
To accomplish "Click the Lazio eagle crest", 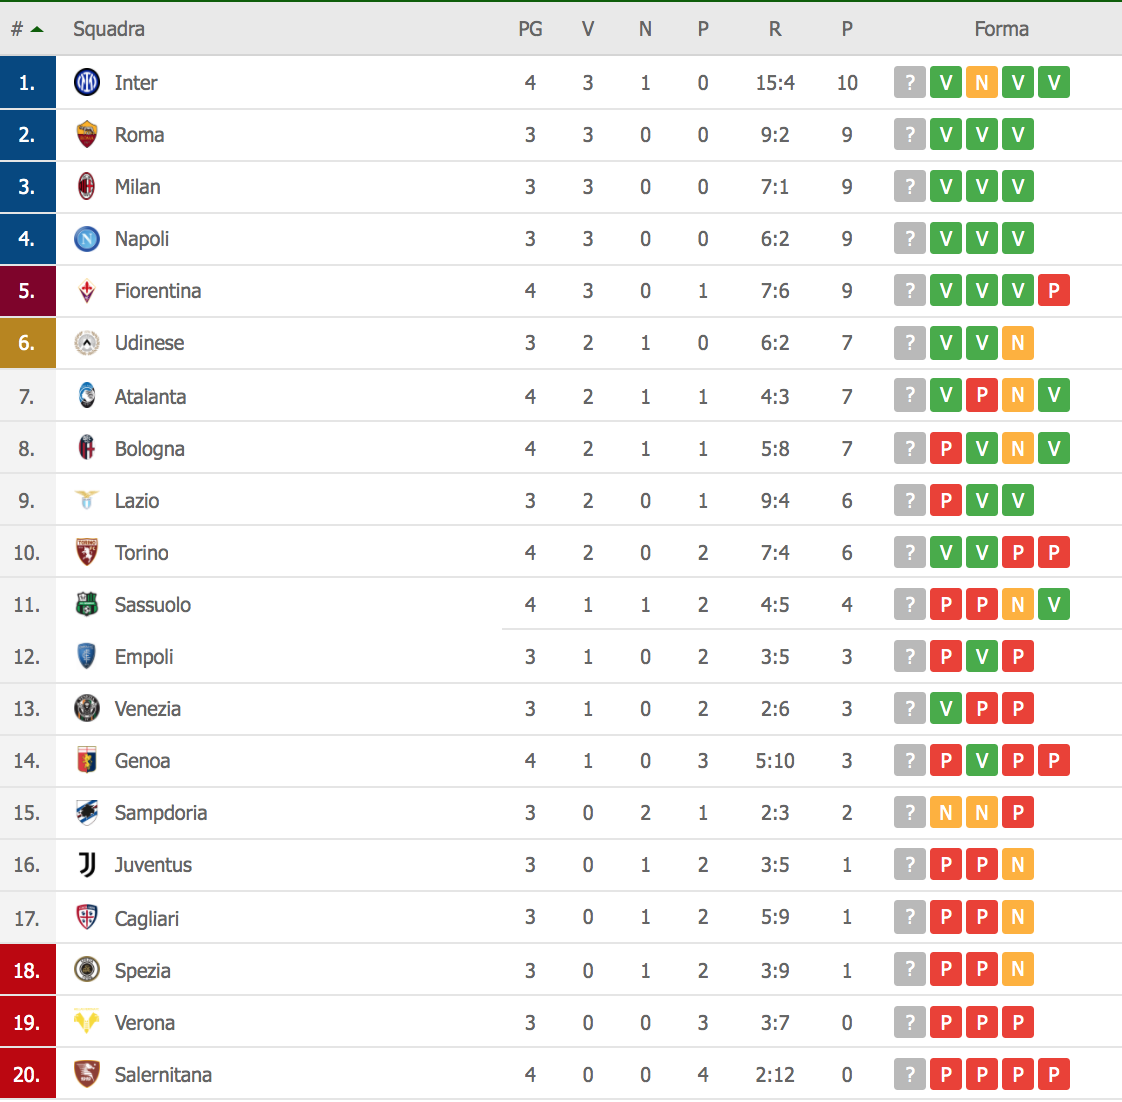I will point(87,501).
